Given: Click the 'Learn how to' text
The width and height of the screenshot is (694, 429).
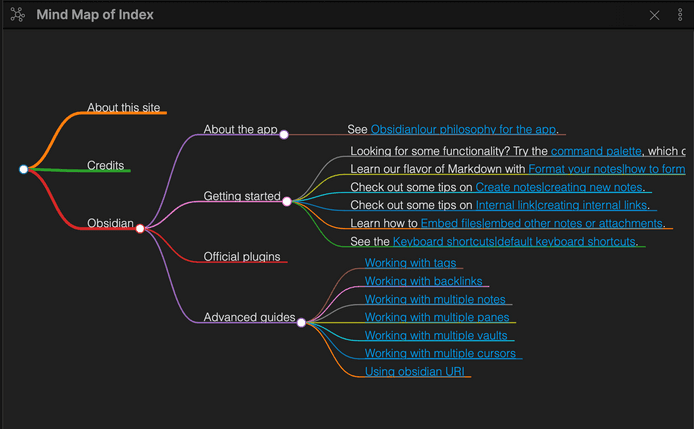Looking at the screenshot, I should (x=384, y=223).
